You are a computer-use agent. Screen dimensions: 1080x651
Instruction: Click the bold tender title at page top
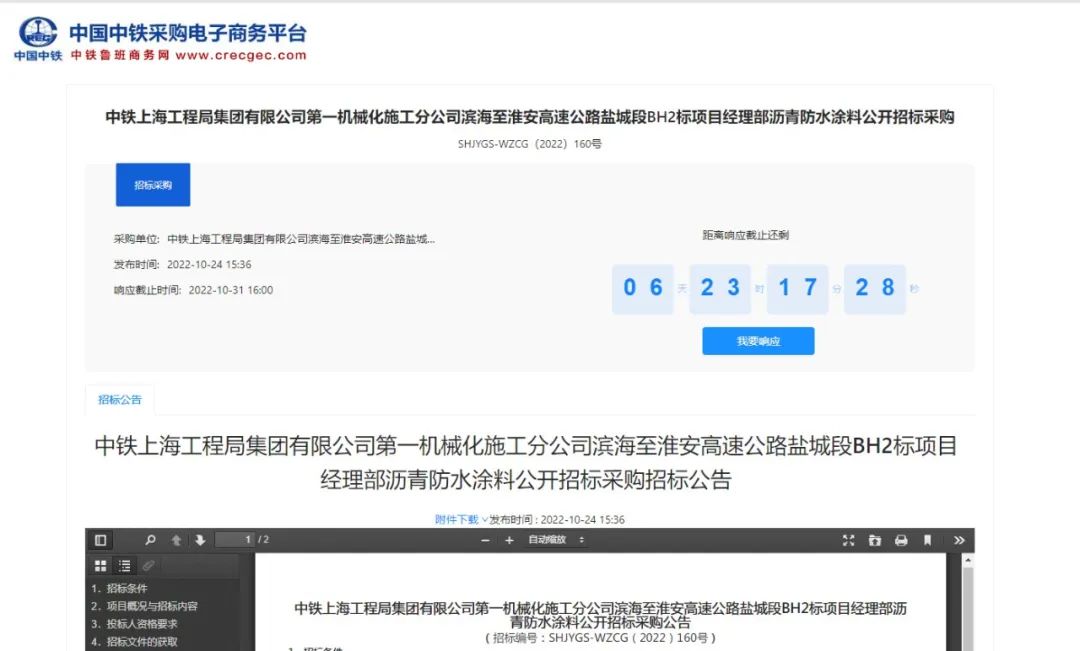[530, 117]
